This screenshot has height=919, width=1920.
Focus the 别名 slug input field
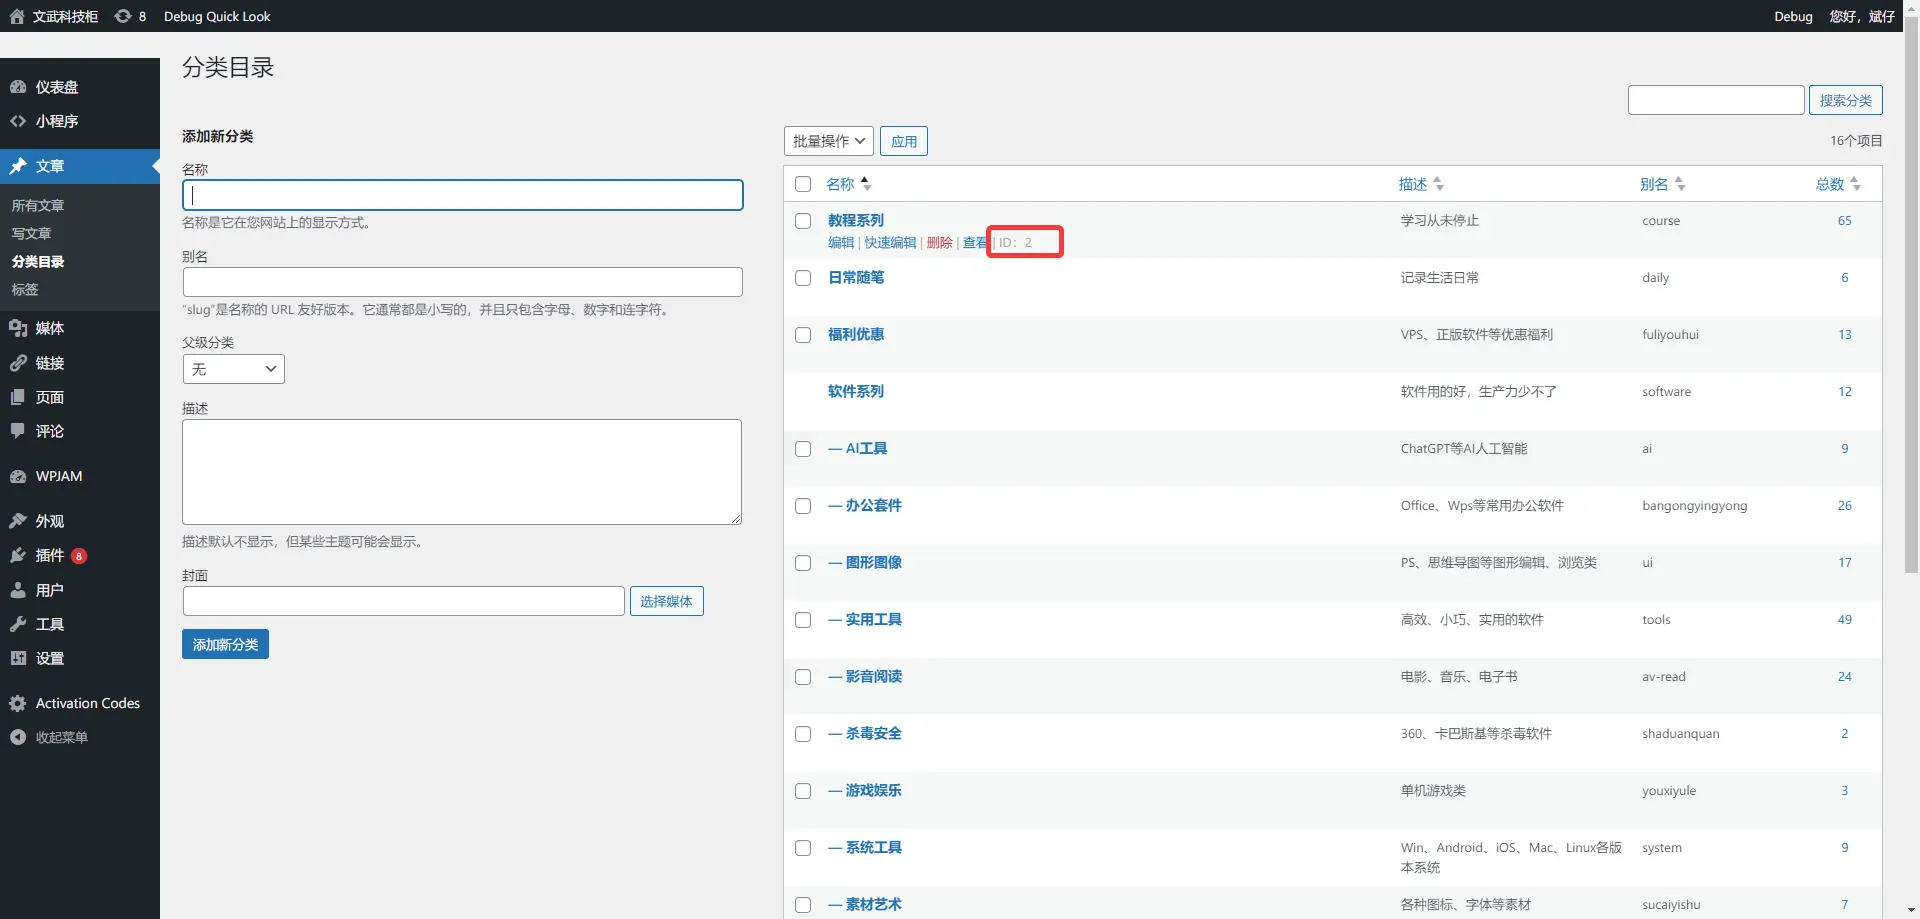click(x=463, y=282)
